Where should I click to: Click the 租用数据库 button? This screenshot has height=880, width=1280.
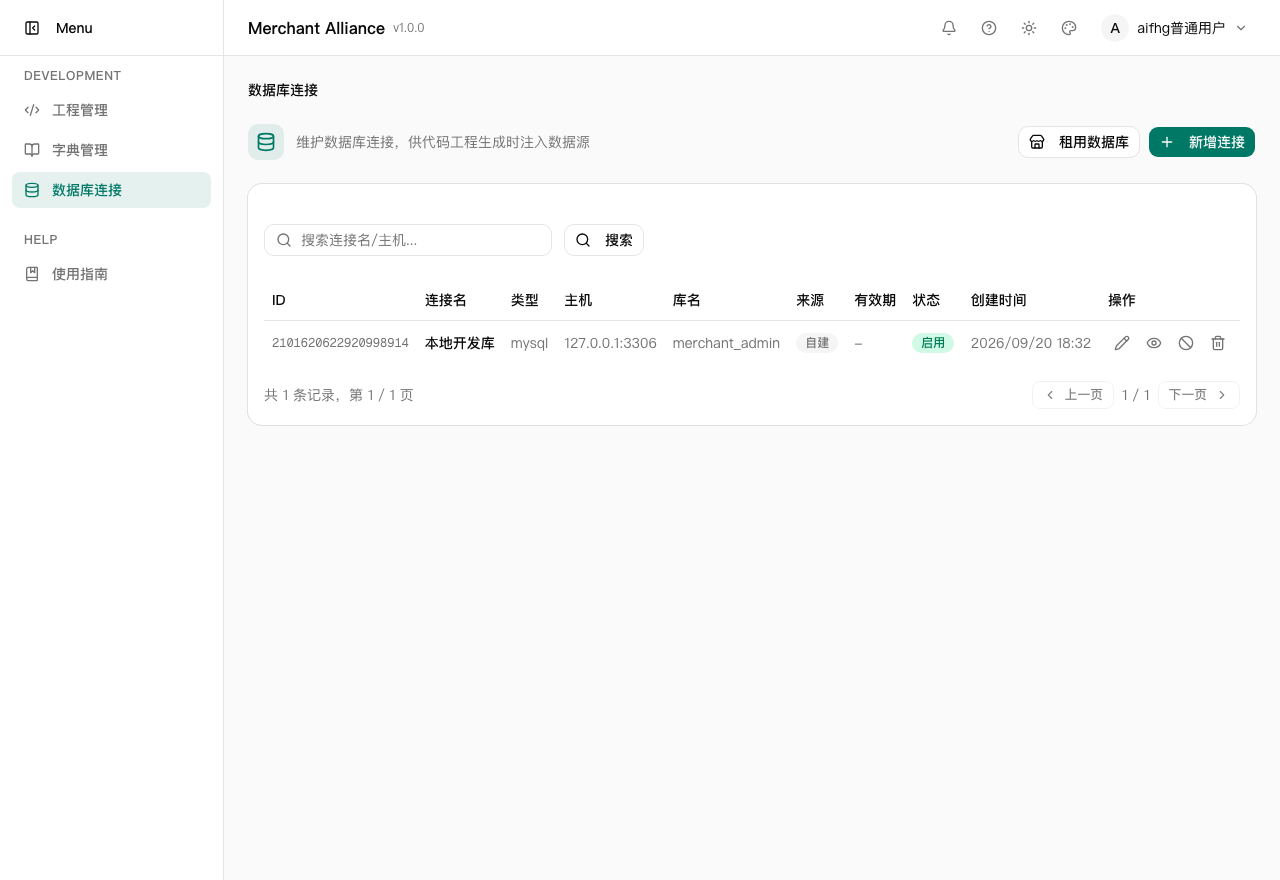pos(1079,142)
